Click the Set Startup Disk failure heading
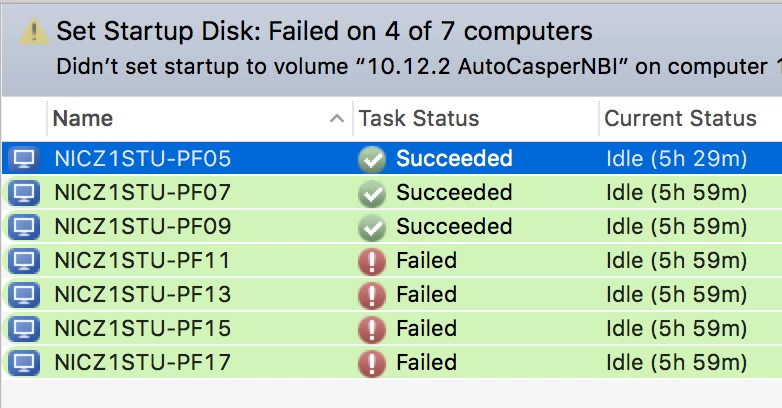Viewport: 782px width, 408px height. pyautogui.click(x=324, y=32)
